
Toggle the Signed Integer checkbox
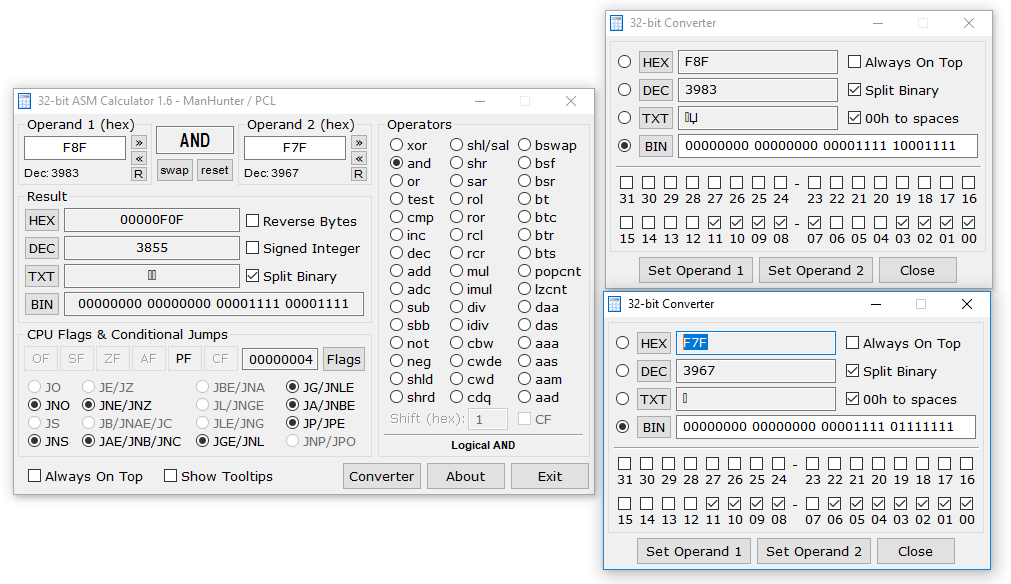pyautogui.click(x=254, y=248)
